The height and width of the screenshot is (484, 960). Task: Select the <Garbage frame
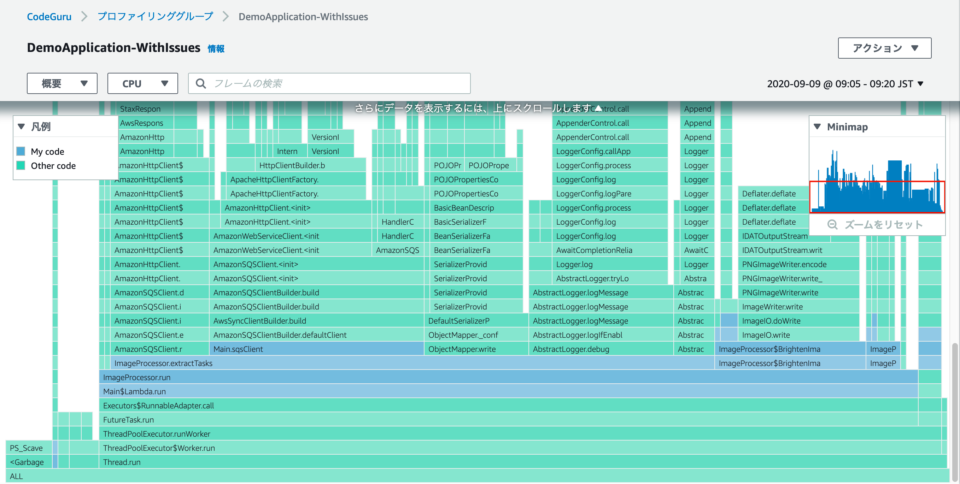click(29, 462)
